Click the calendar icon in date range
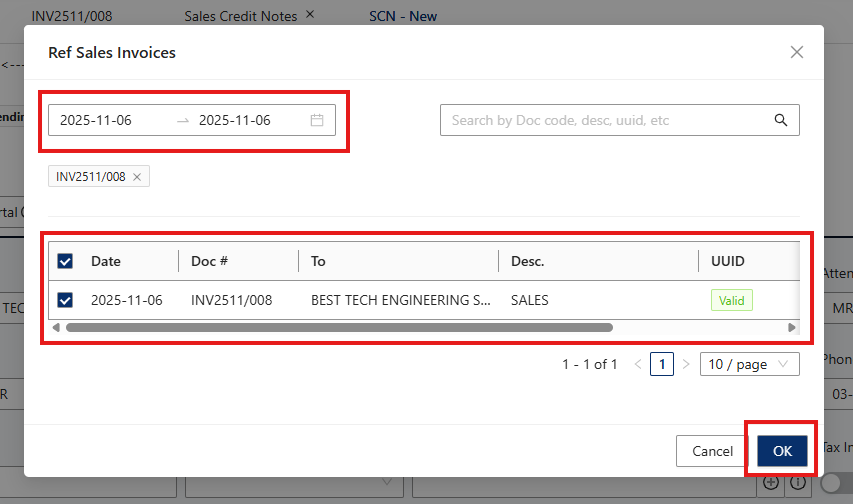Image resolution: width=853 pixels, height=504 pixels. click(x=317, y=120)
